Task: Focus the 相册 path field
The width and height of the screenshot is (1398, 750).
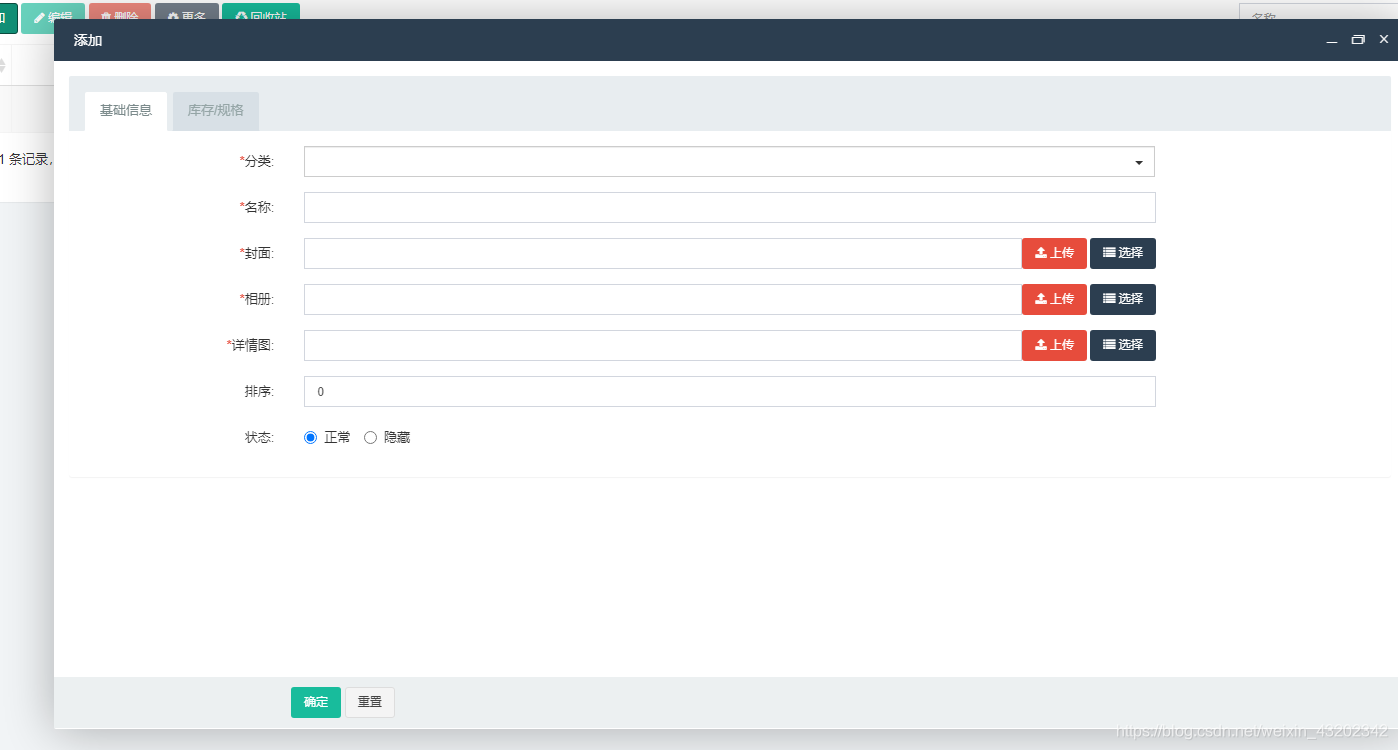Action: click(662, 299)
